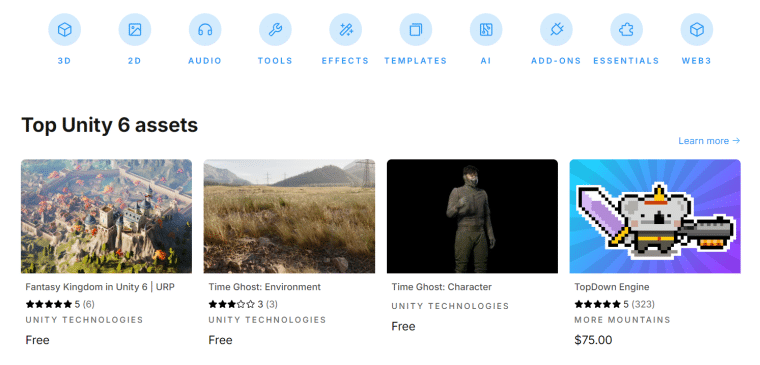
Task: Open the Web3 category cube icon
Action: [697, 30]
